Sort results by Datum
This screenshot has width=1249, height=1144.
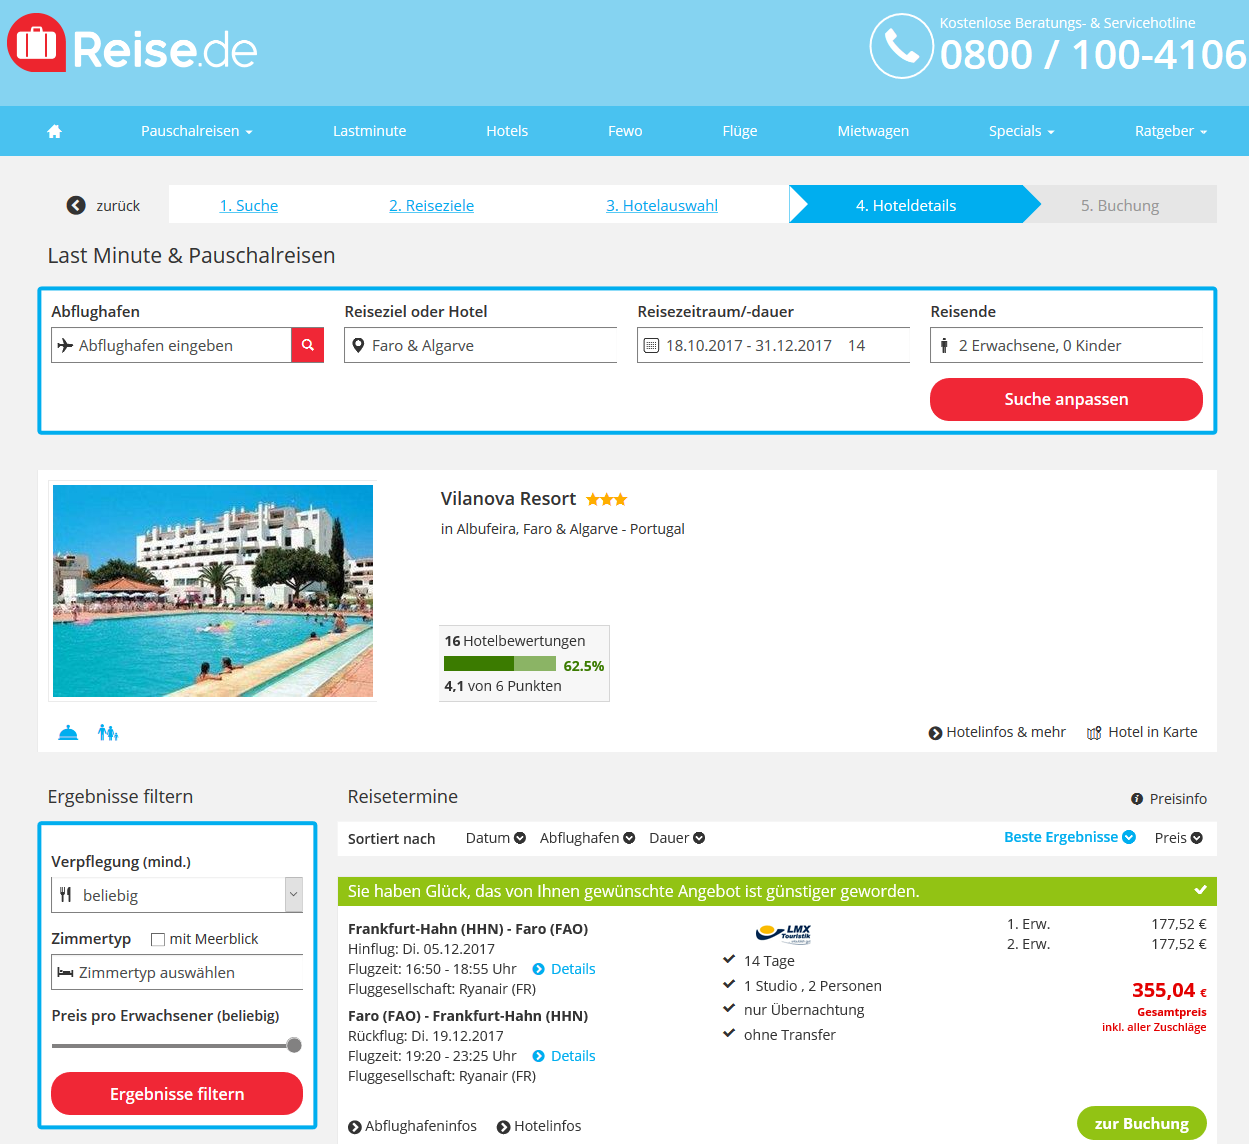[x=496, y=838]
